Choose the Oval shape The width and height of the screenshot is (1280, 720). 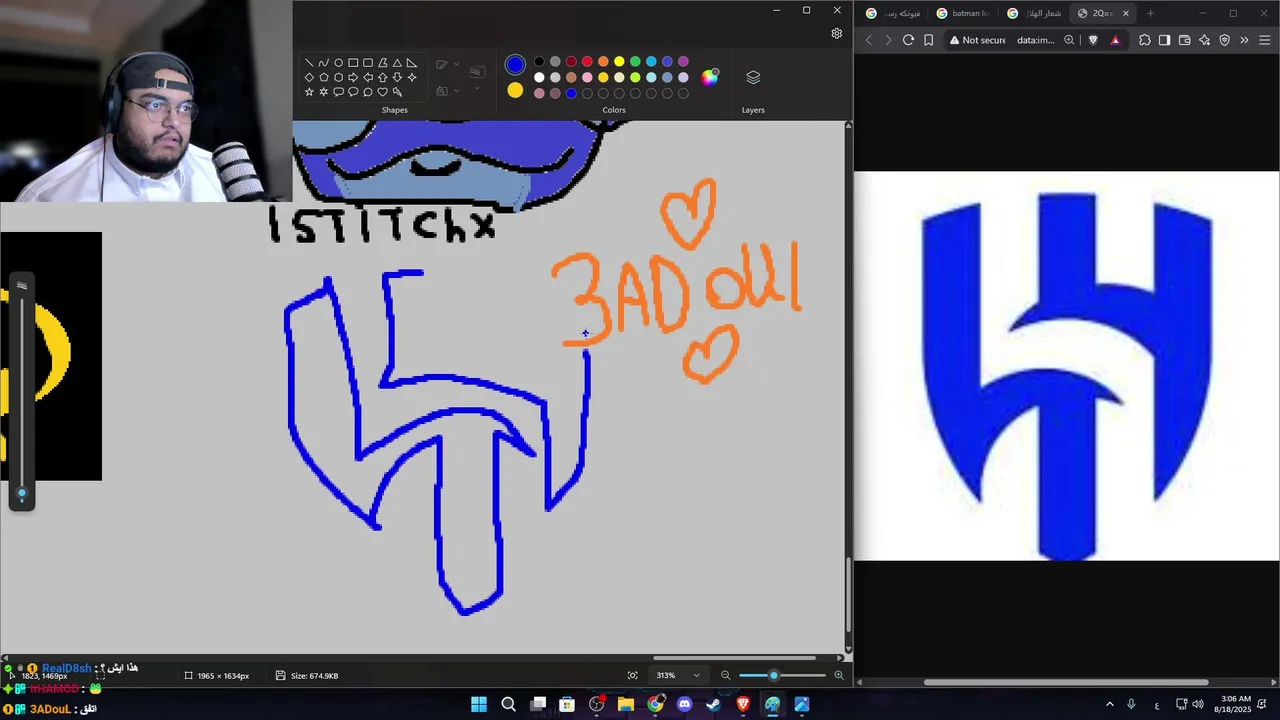click(339, 62)
